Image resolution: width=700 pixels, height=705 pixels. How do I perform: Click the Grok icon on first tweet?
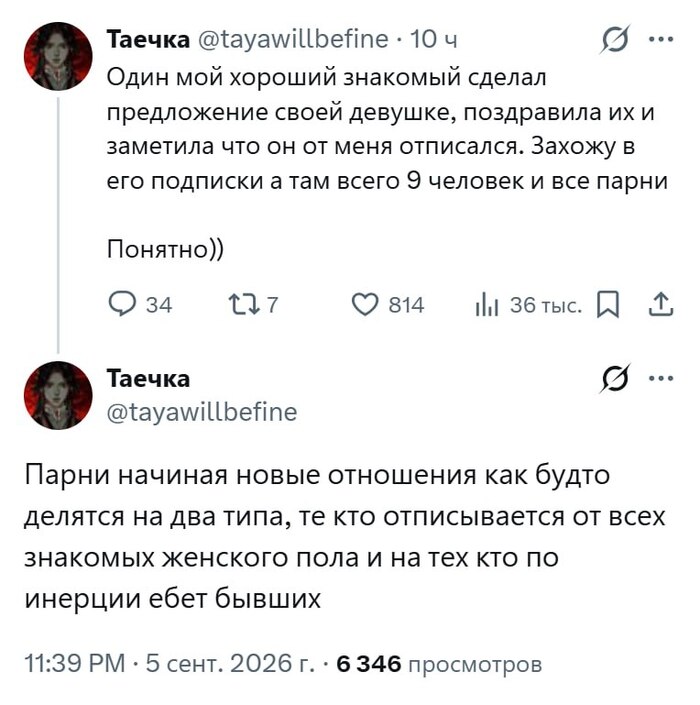tap(615, 39)
